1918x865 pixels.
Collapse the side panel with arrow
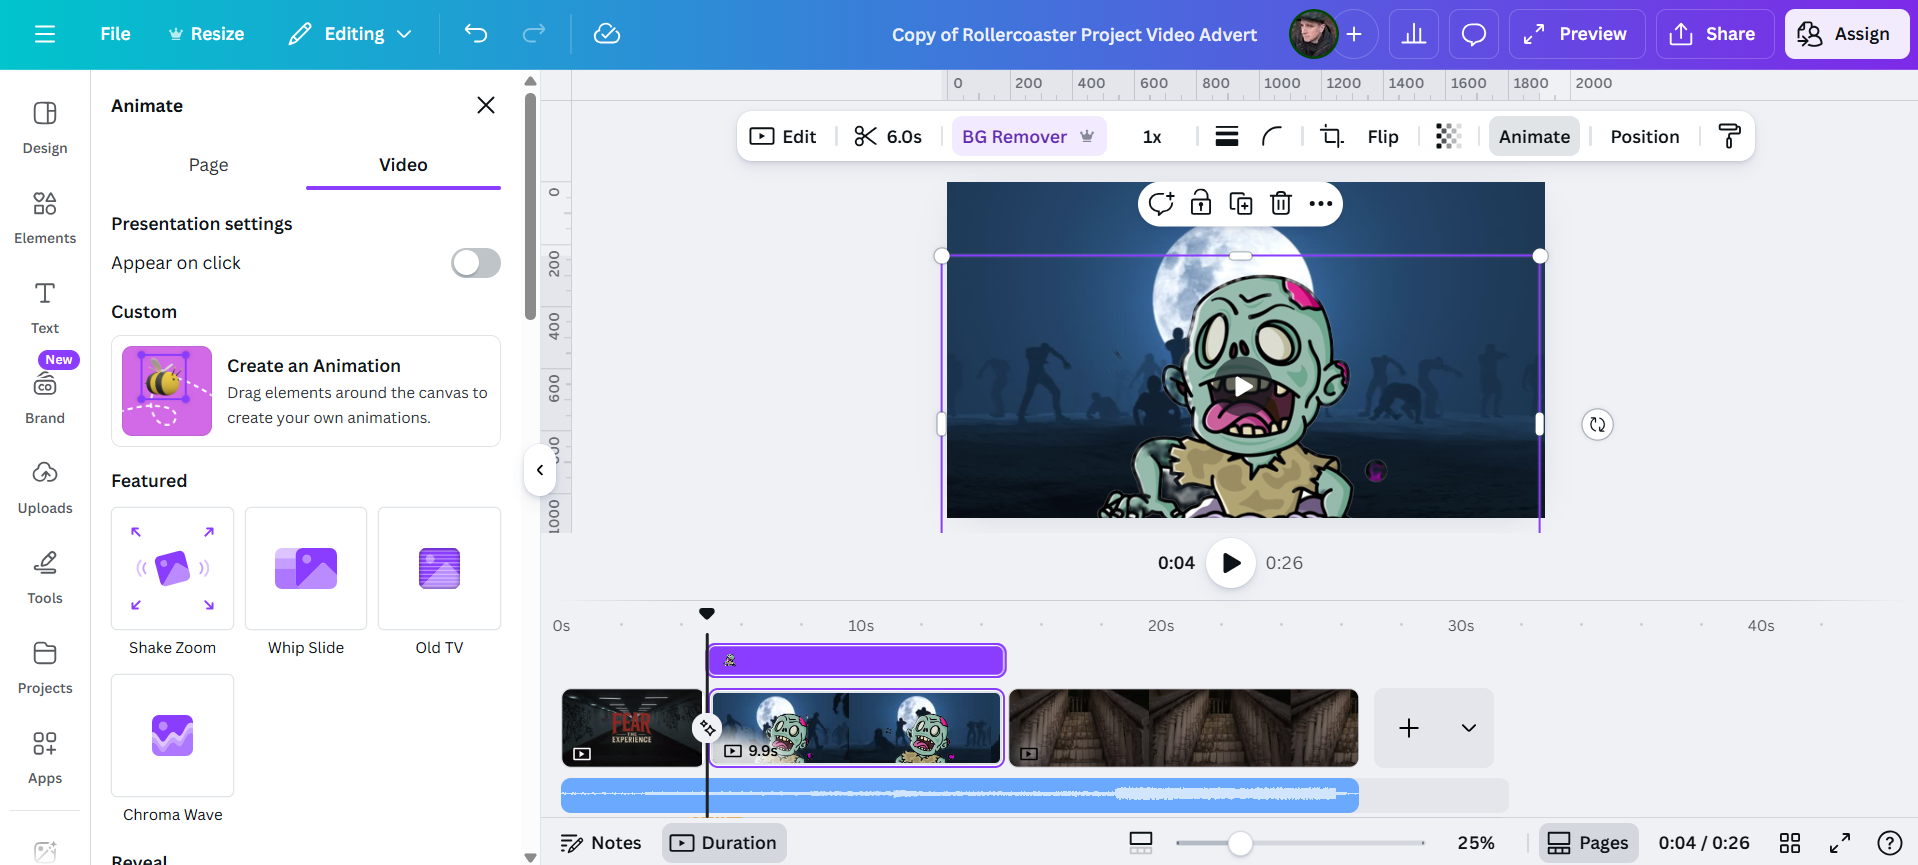click(x=539, y=470)
